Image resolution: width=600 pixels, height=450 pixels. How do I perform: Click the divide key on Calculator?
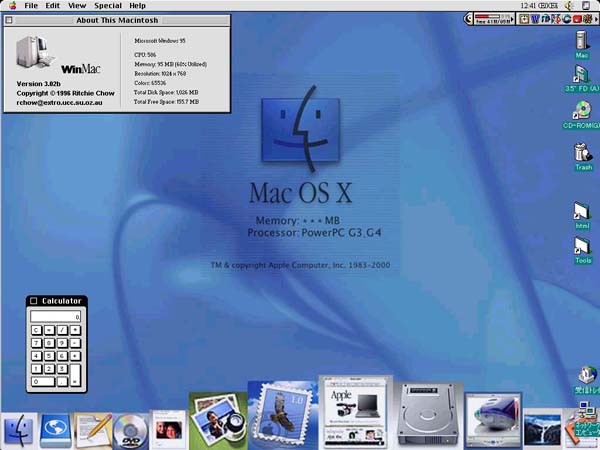(x=62, y=330)
